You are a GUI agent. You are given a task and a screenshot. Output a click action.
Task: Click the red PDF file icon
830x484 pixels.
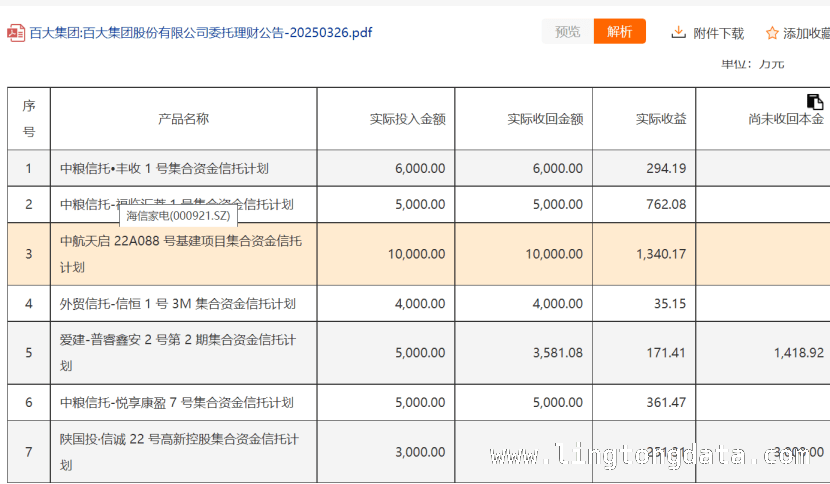(x=16, y=33)
